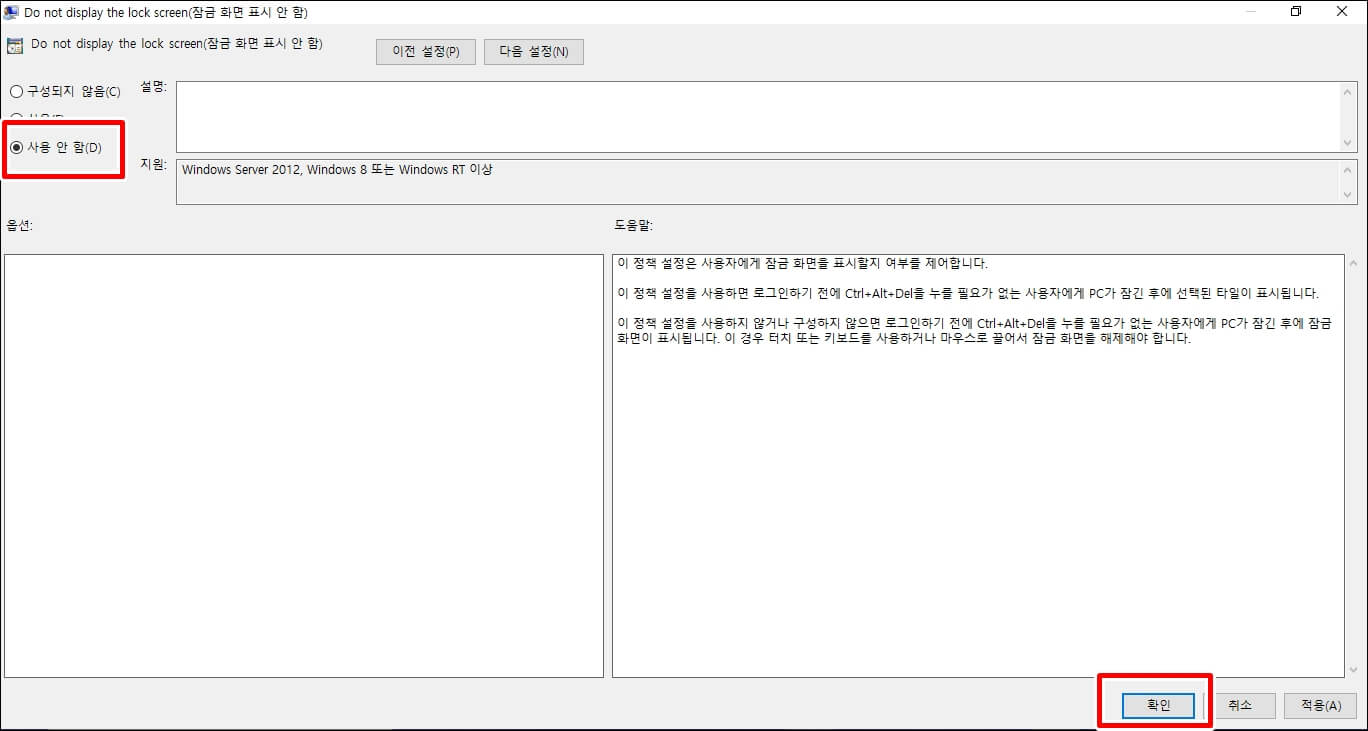Image resolution: width=1368 pixels, height=731 pixels.
Task: Click inside the 설명 comment box
Action: pyautogui.click(x=757, y=117)
